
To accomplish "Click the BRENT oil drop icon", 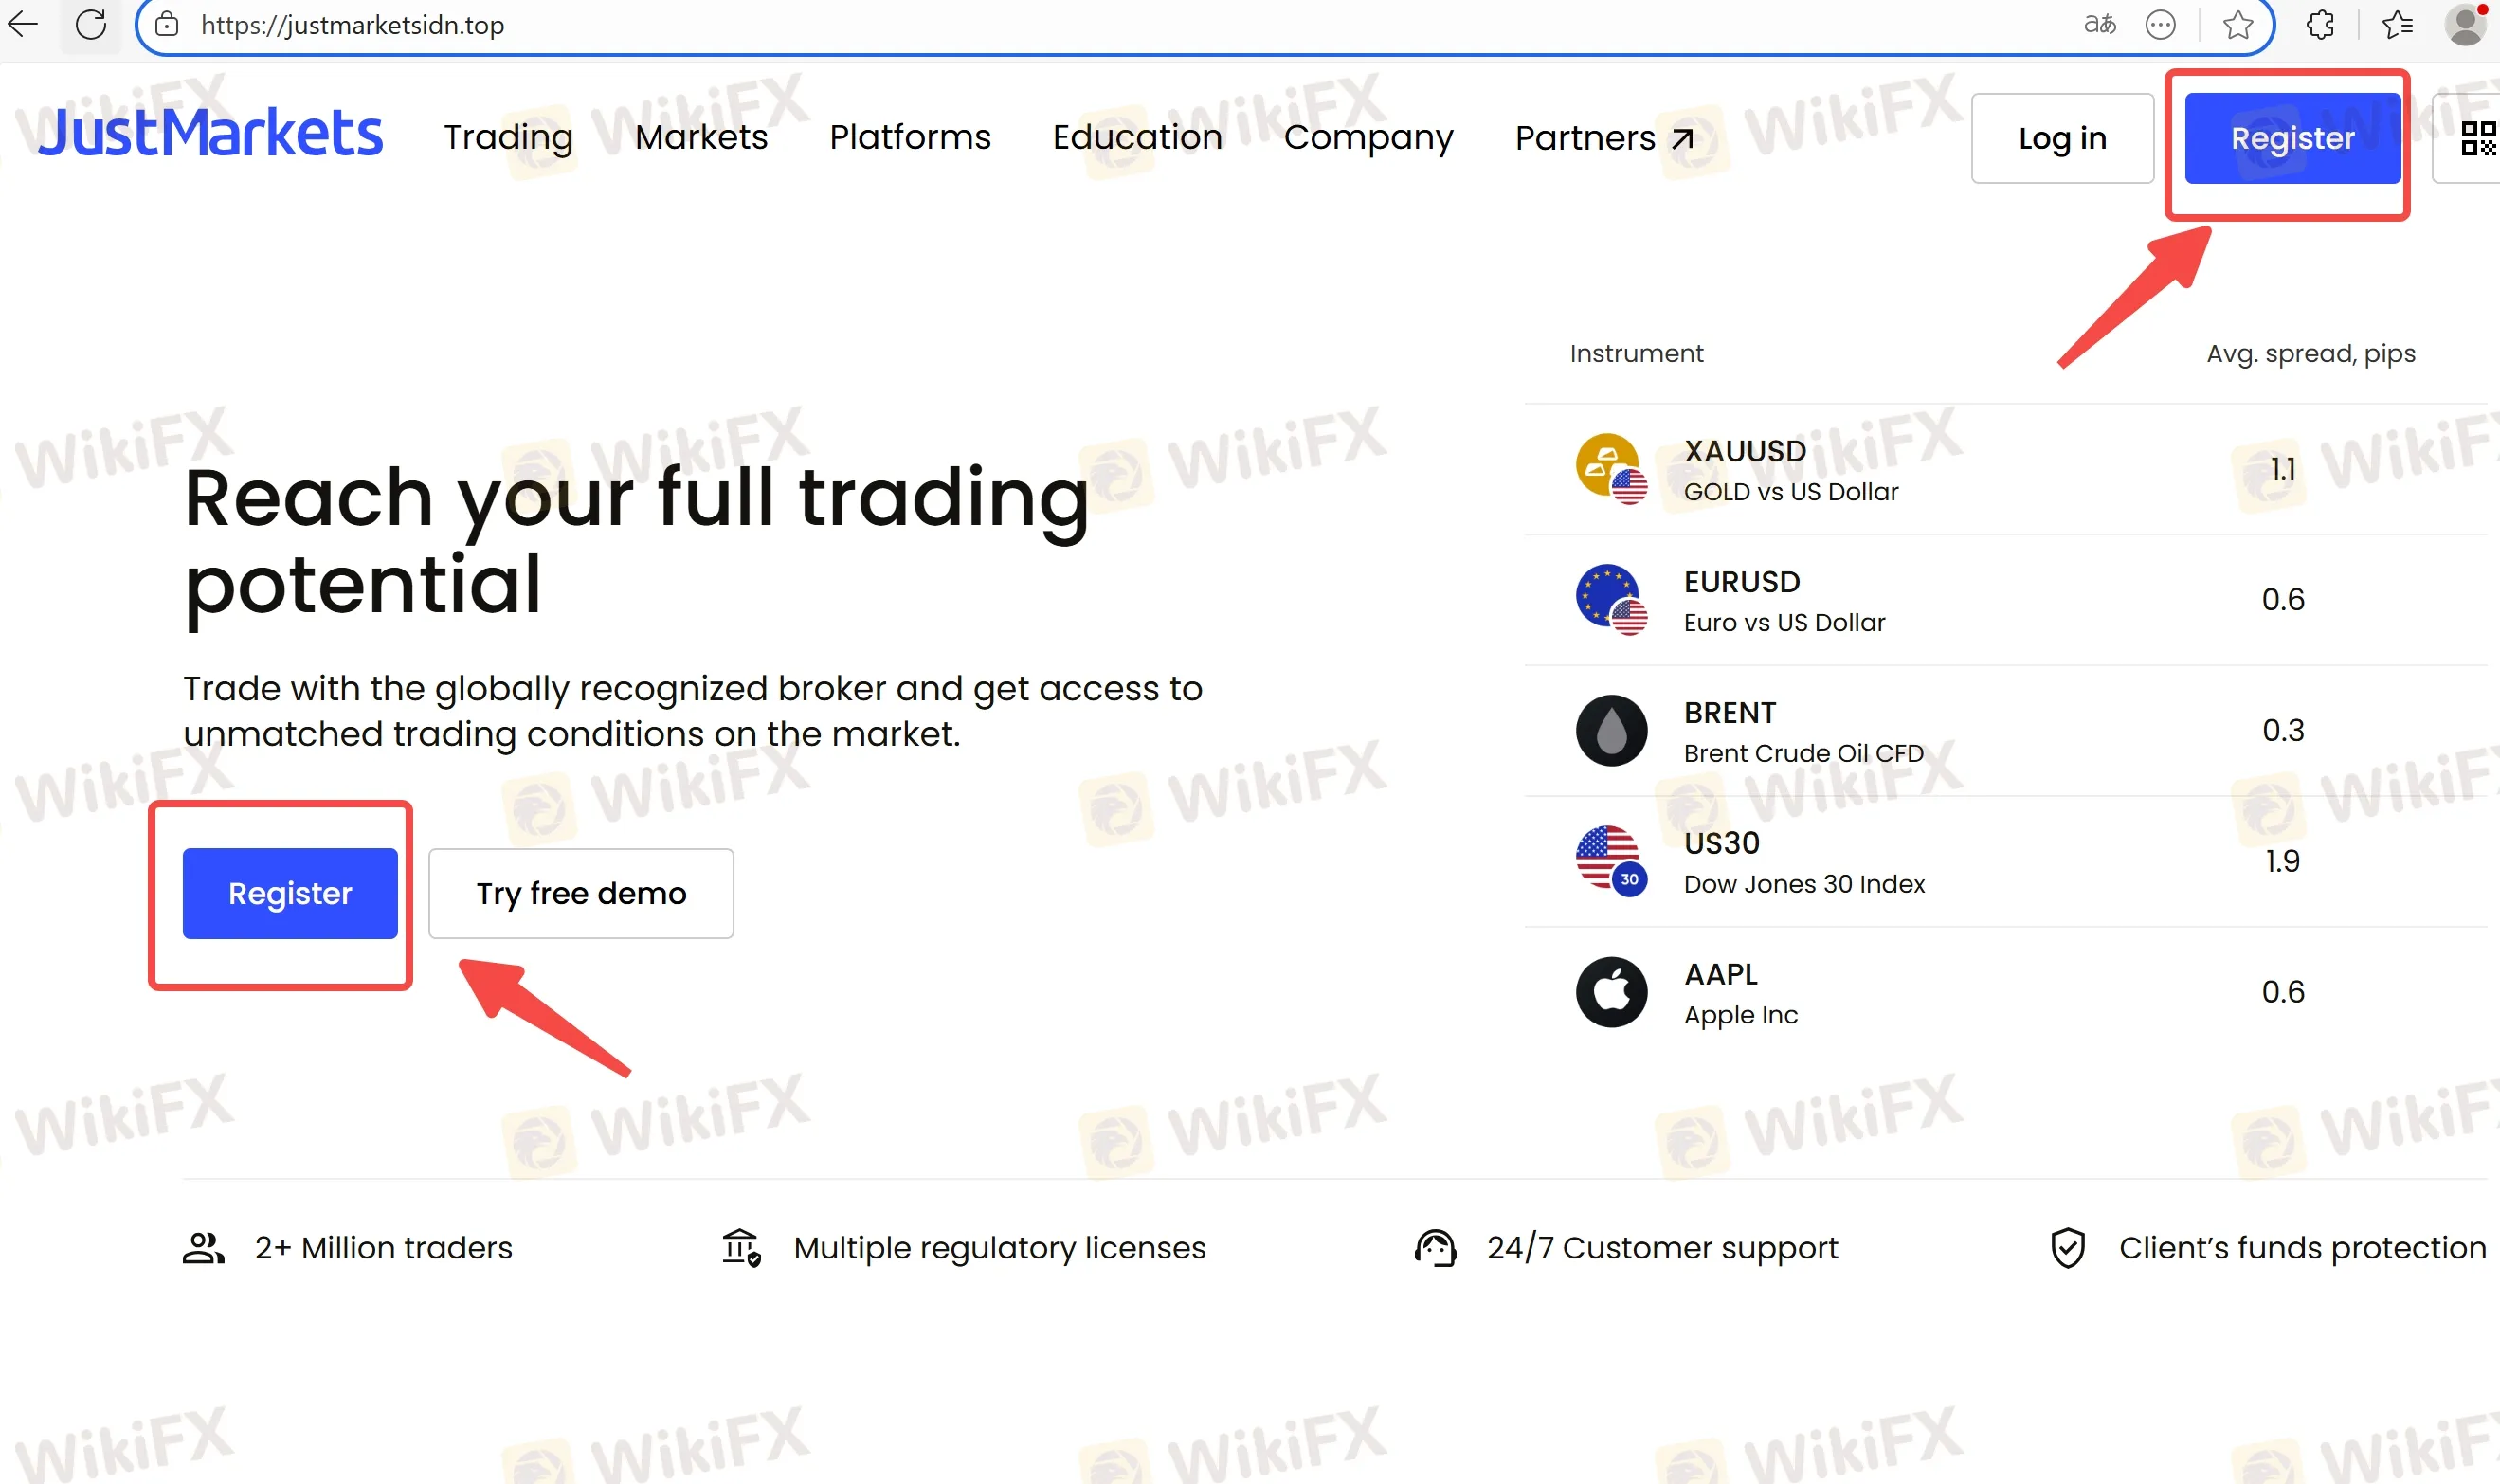I will [1611, 731].
